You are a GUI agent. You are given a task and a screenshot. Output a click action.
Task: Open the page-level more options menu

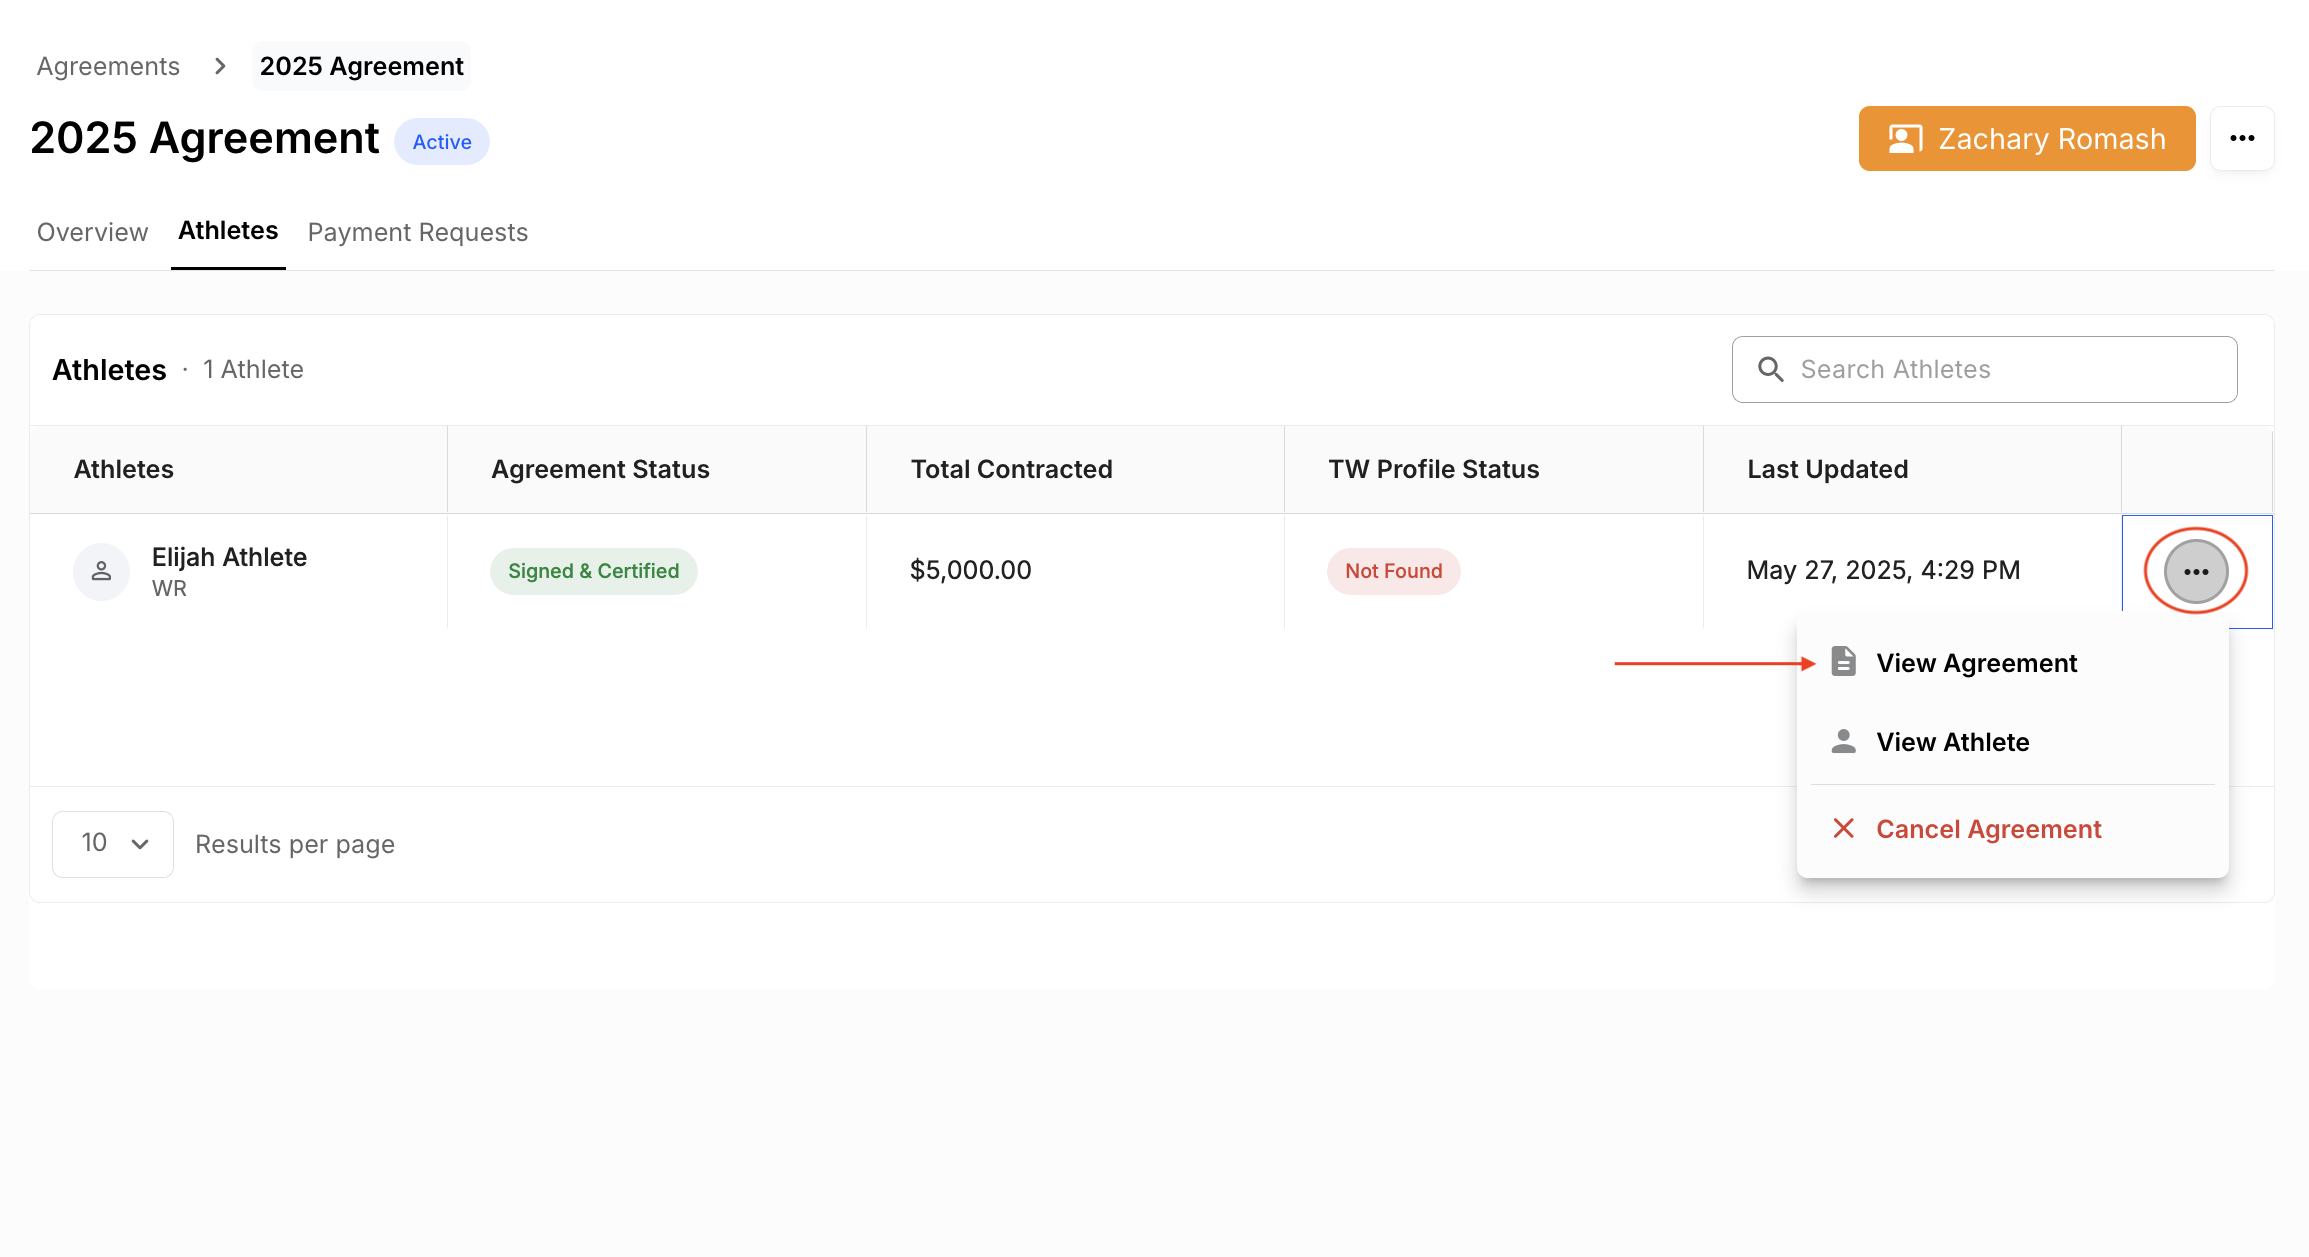2242,138
